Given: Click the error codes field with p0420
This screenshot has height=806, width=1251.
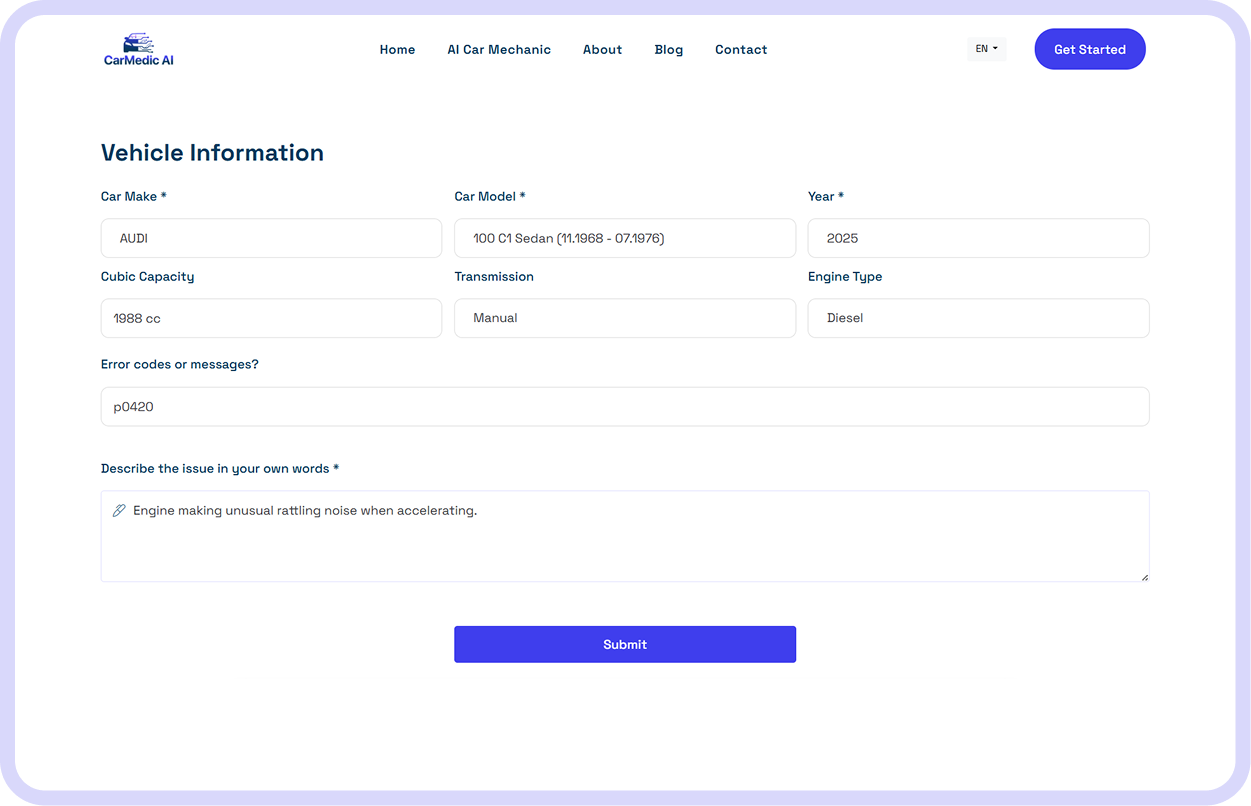Looking at the screenshot, I should tap(625, 407).
